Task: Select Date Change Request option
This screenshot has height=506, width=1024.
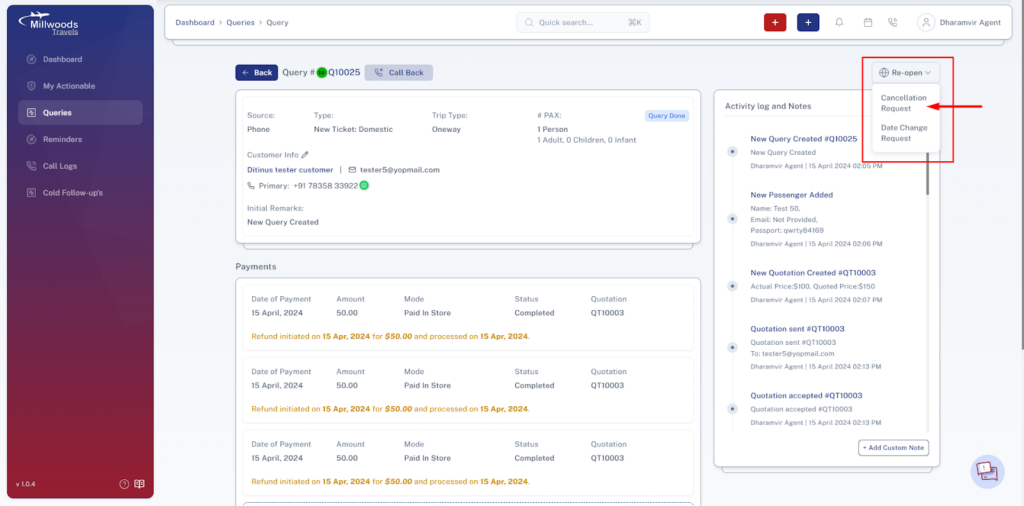Action: coord(904,133)
